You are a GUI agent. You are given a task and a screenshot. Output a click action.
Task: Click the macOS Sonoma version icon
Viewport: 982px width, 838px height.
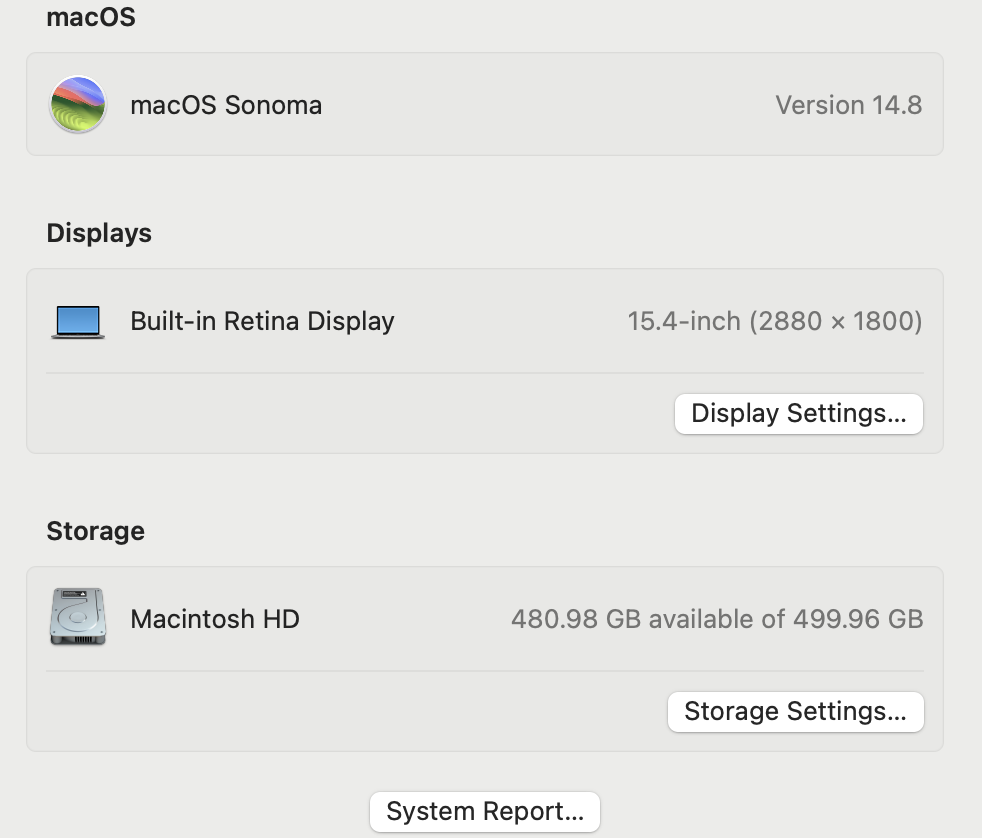click(77, 104)
